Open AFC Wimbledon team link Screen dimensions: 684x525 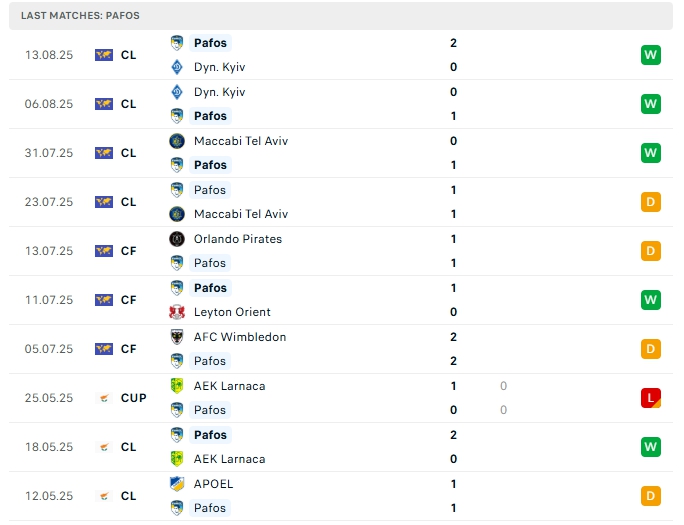click(240, 337)
